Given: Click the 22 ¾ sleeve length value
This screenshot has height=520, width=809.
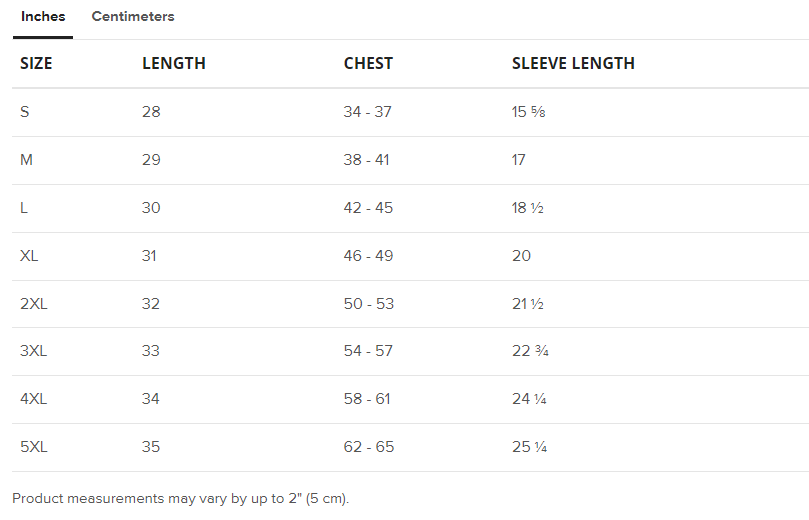Looking at the screenshot, I should pyautogui.click(x=529, y=351).
